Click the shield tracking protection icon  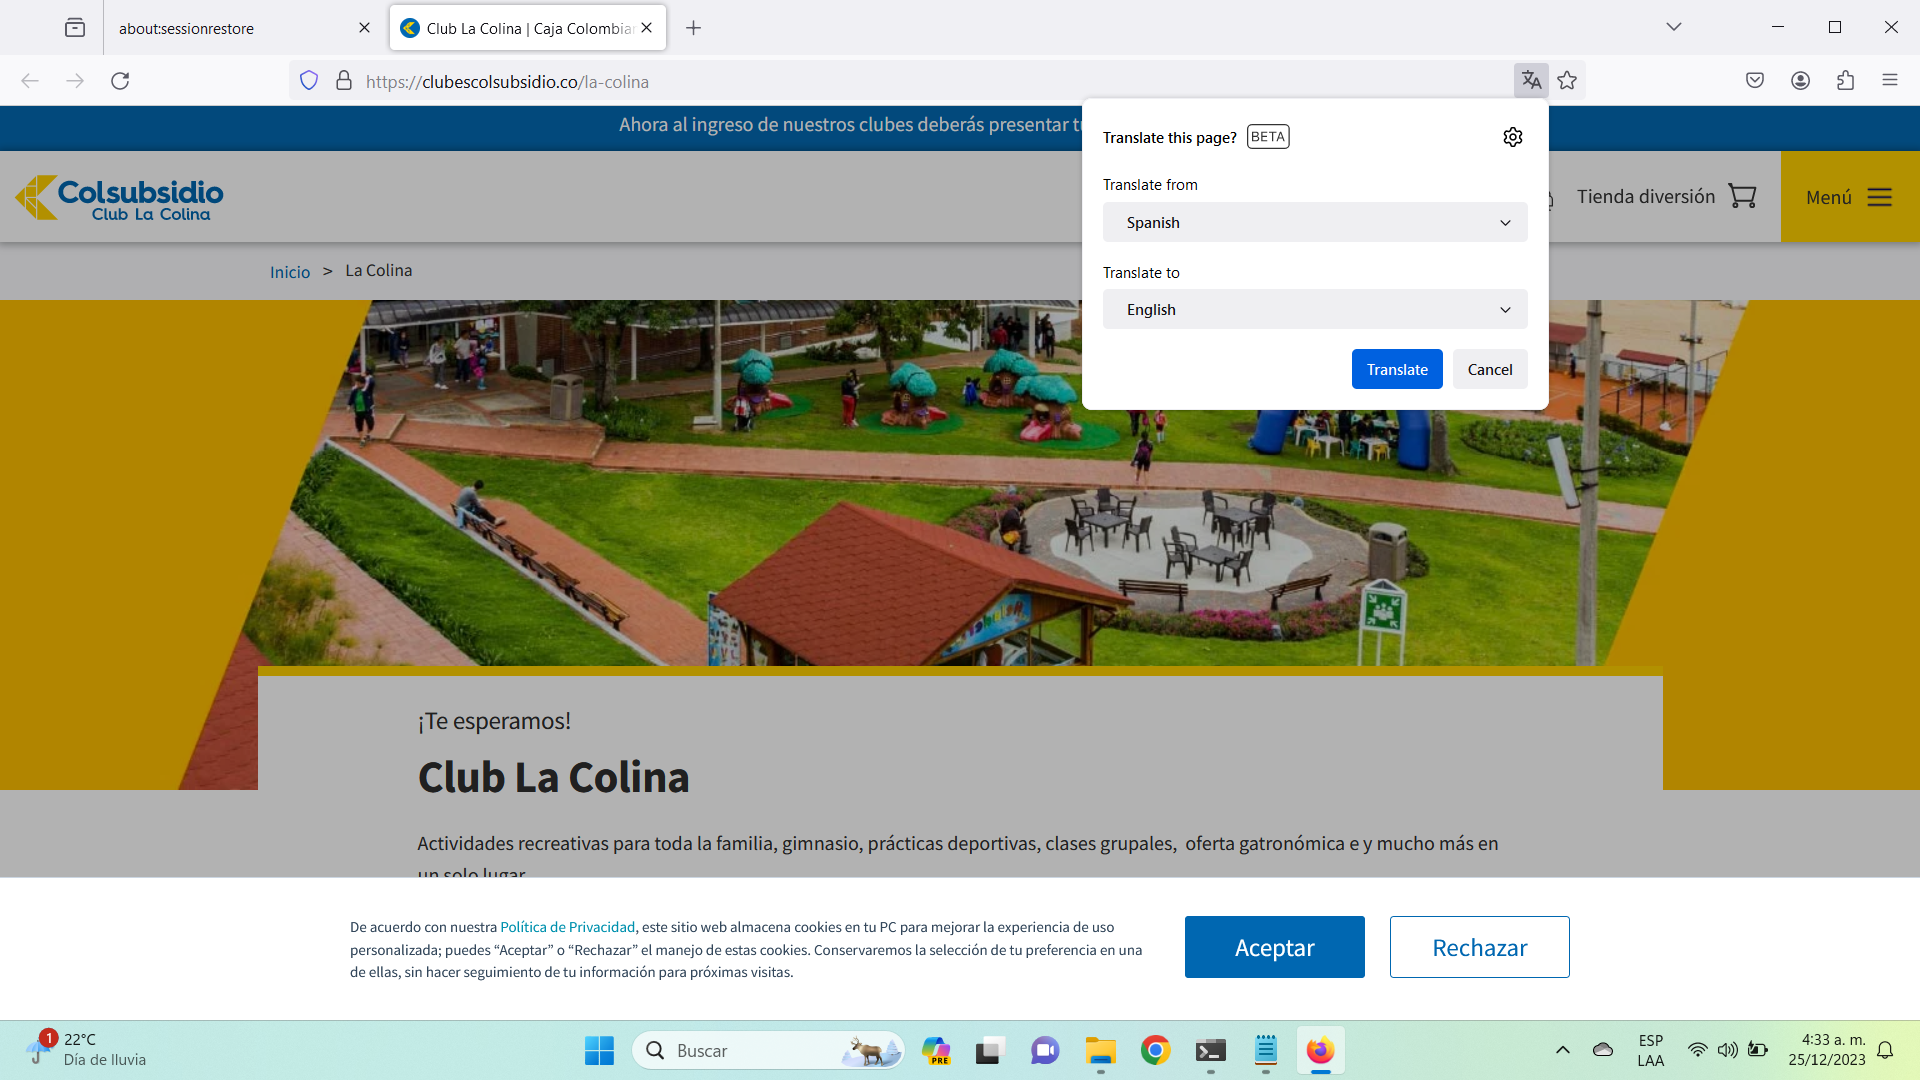pos(309,81)
